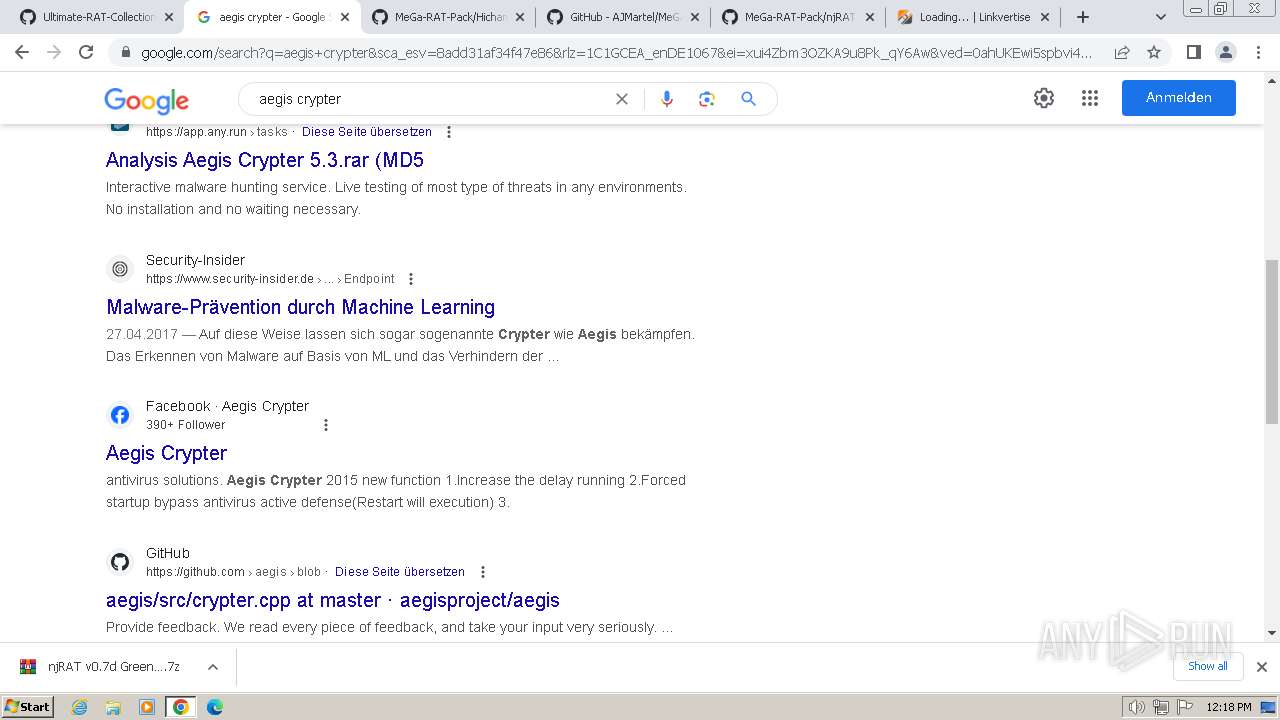Image resolution: width=1280 pixels, height=720 pixels.
Task: Switch to MeGa-RAT-Pack/njRAT tab
Action: click(798, 17)
